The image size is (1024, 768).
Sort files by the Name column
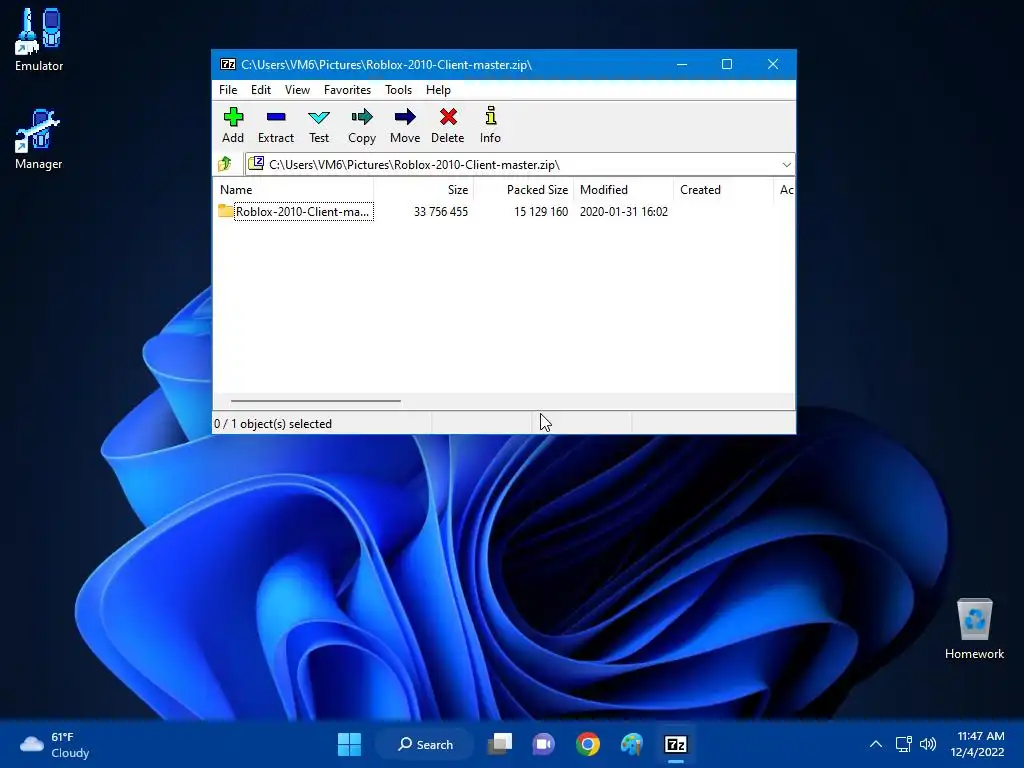pos(293,189)
